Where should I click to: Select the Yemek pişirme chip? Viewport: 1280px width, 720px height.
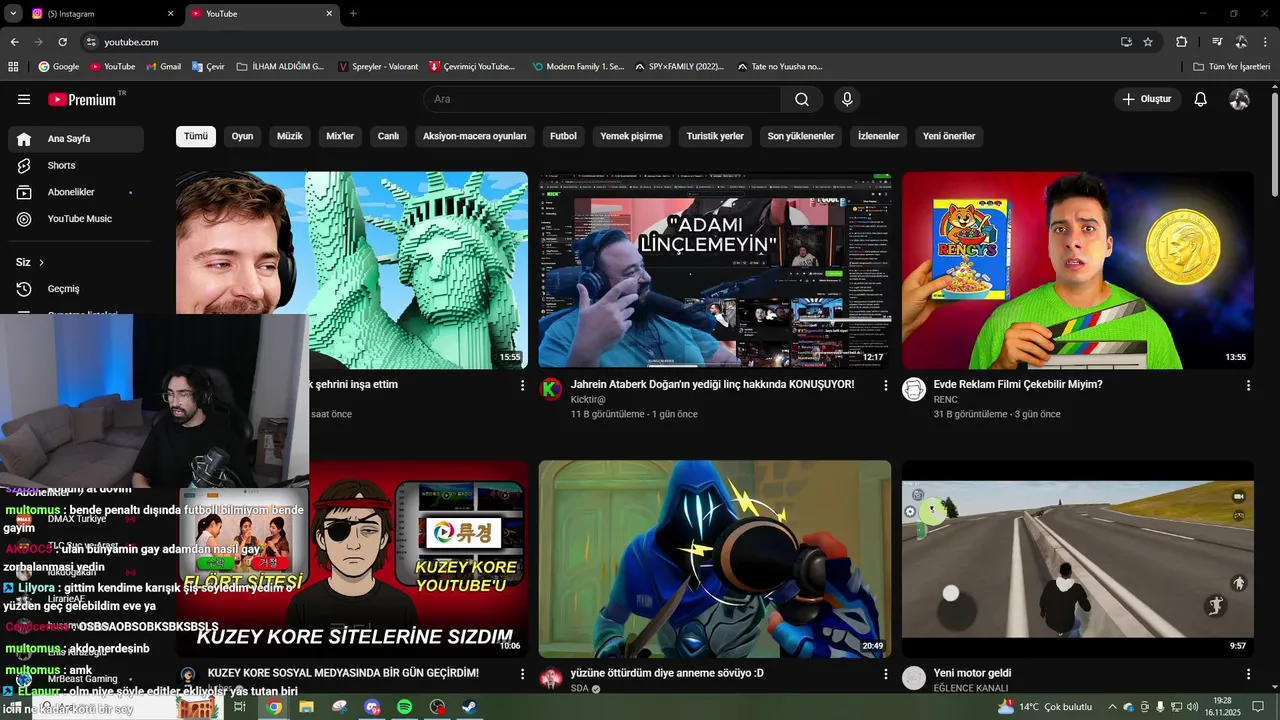click(x=631, y=136)
